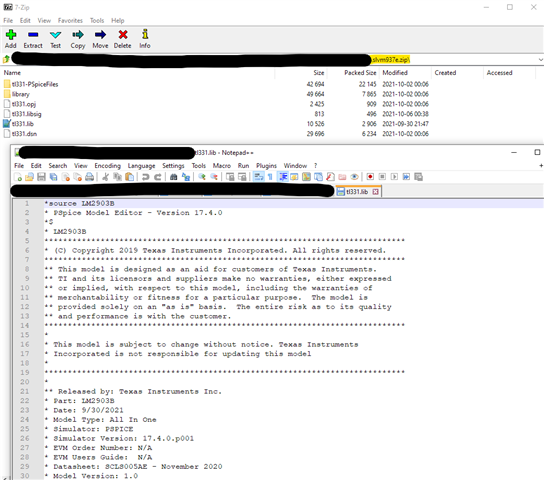Viewport: 544px width, 480px height.
Task: Open the Window menu in Notepad++
Action: tap(295, 166)
